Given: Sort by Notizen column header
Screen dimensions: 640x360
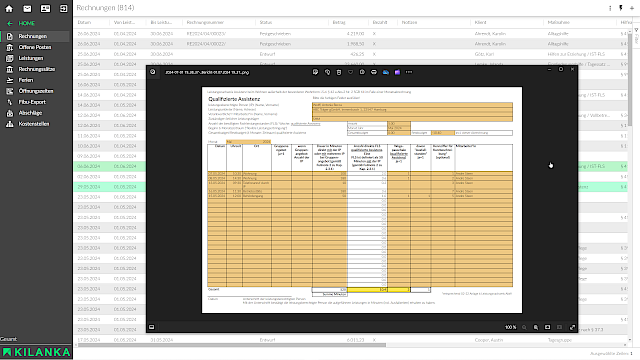Looking at the screenshot, I should [x=409, y=22].
